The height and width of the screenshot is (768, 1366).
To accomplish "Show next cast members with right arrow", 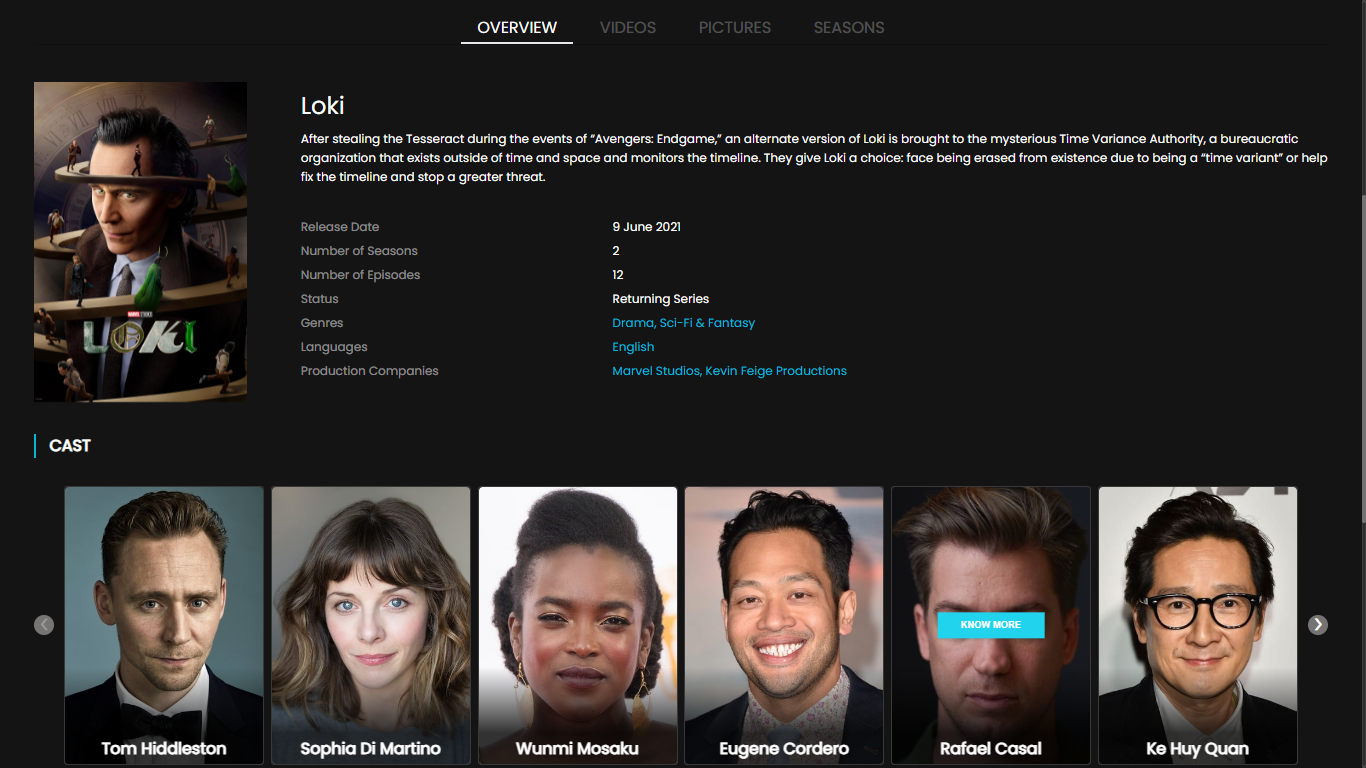I will (x=1318, y=625).
